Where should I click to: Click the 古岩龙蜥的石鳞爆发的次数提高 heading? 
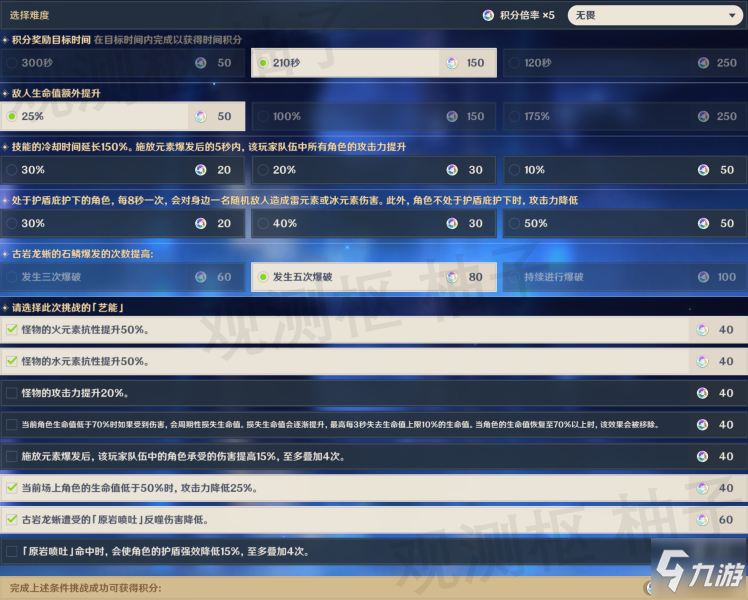[83, 254]
